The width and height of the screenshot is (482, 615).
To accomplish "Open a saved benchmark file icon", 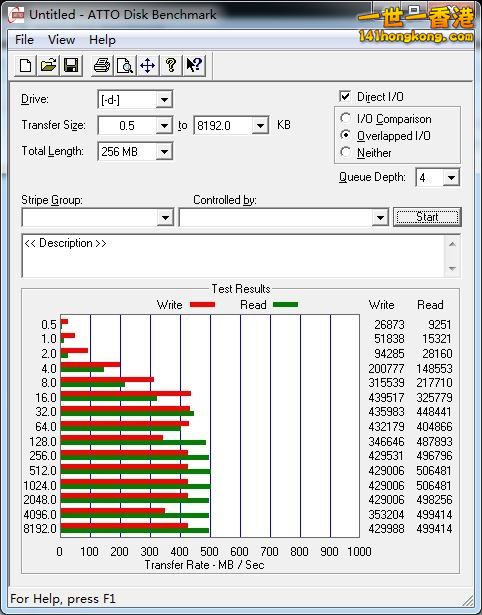I will [48, 65].
